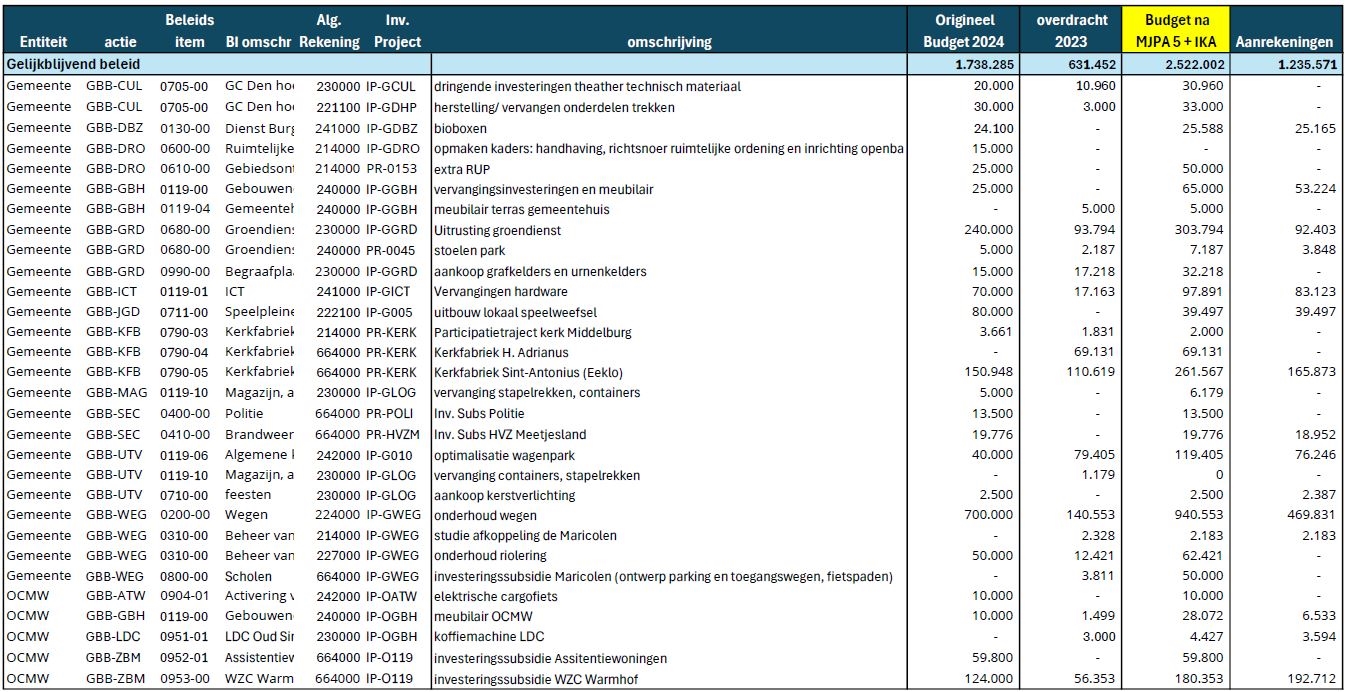Click the action code GBB-LDC
This screenshot has height=692, width=1345.
[x=114, y=636]
